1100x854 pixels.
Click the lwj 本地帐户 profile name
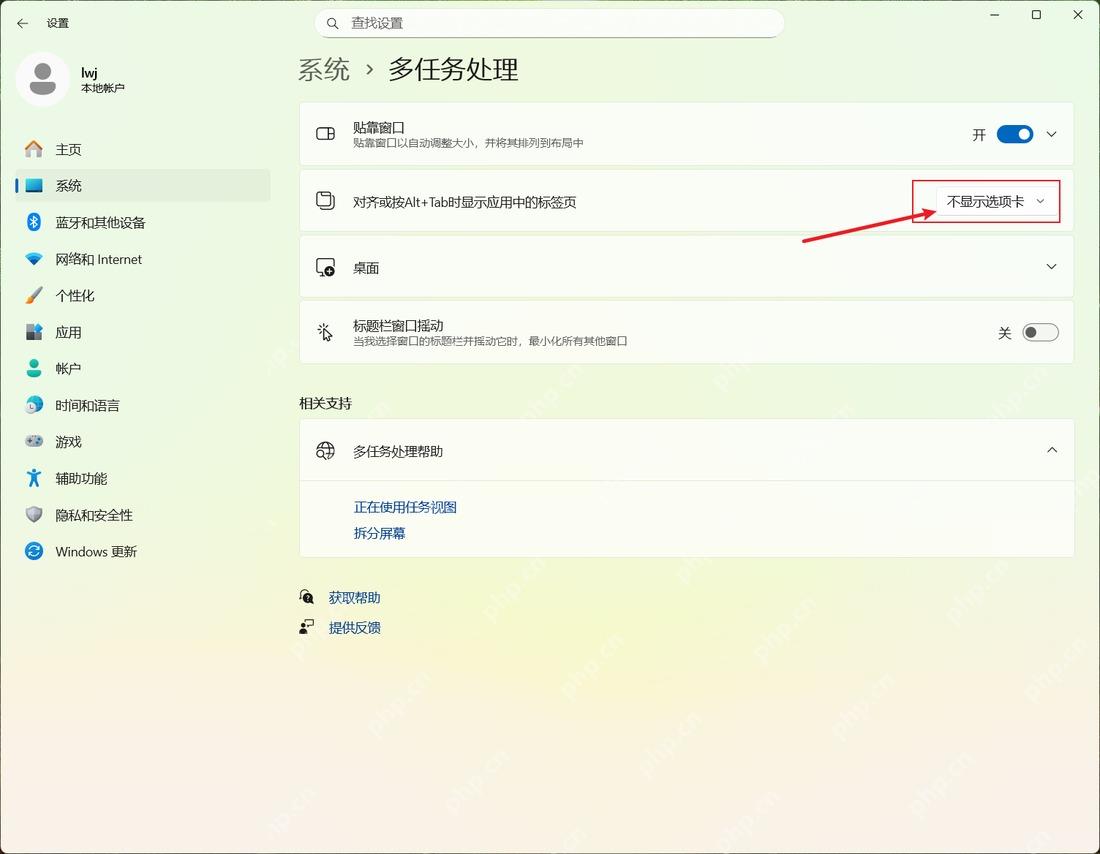(x=102, y=79)
